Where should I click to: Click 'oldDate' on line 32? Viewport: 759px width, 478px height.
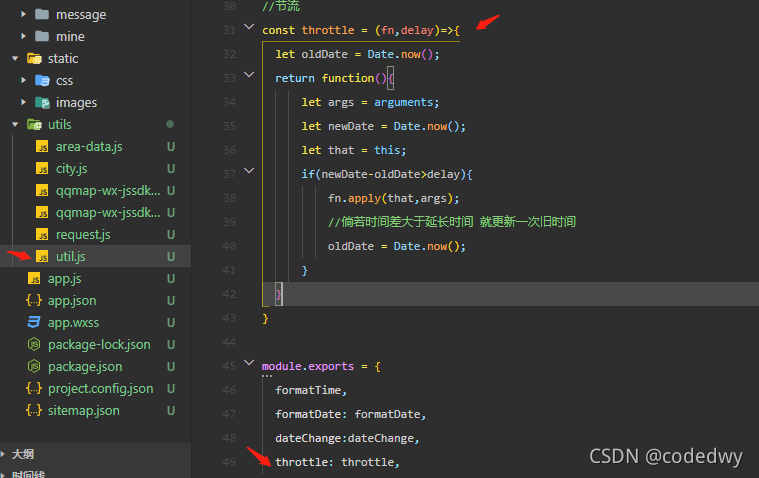tap(324, 54)
